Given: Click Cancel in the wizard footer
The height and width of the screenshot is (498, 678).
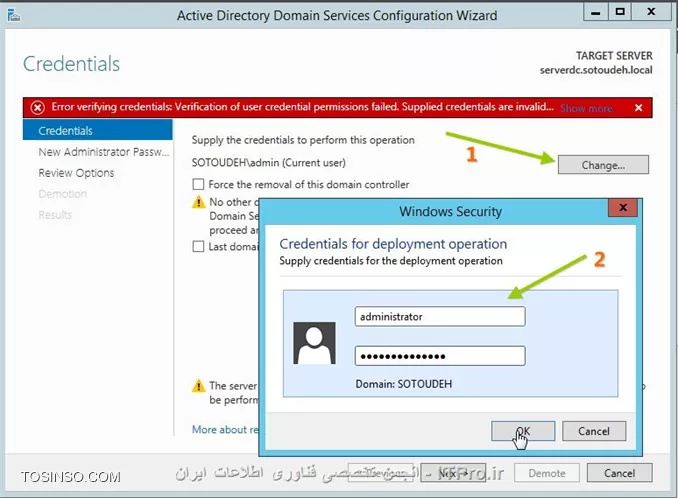Looking at the screenshot, I should [x=619, y=473].
